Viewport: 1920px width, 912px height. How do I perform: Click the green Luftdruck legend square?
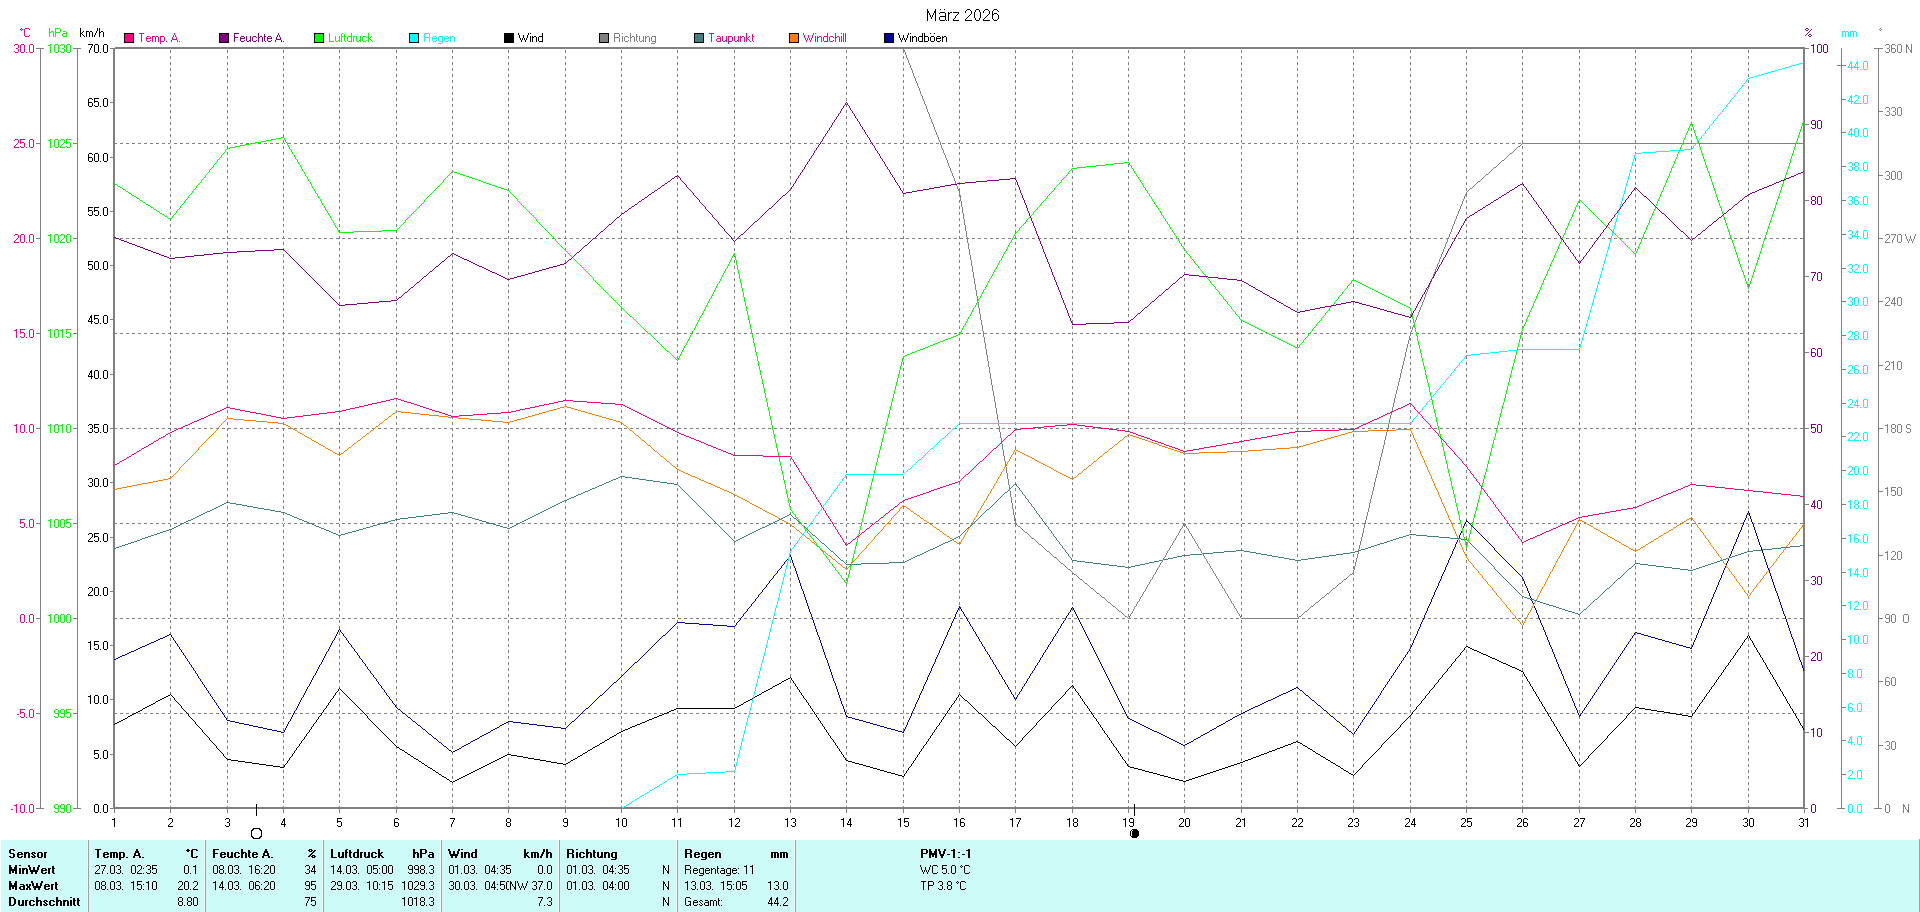click(x=319, y=38)
